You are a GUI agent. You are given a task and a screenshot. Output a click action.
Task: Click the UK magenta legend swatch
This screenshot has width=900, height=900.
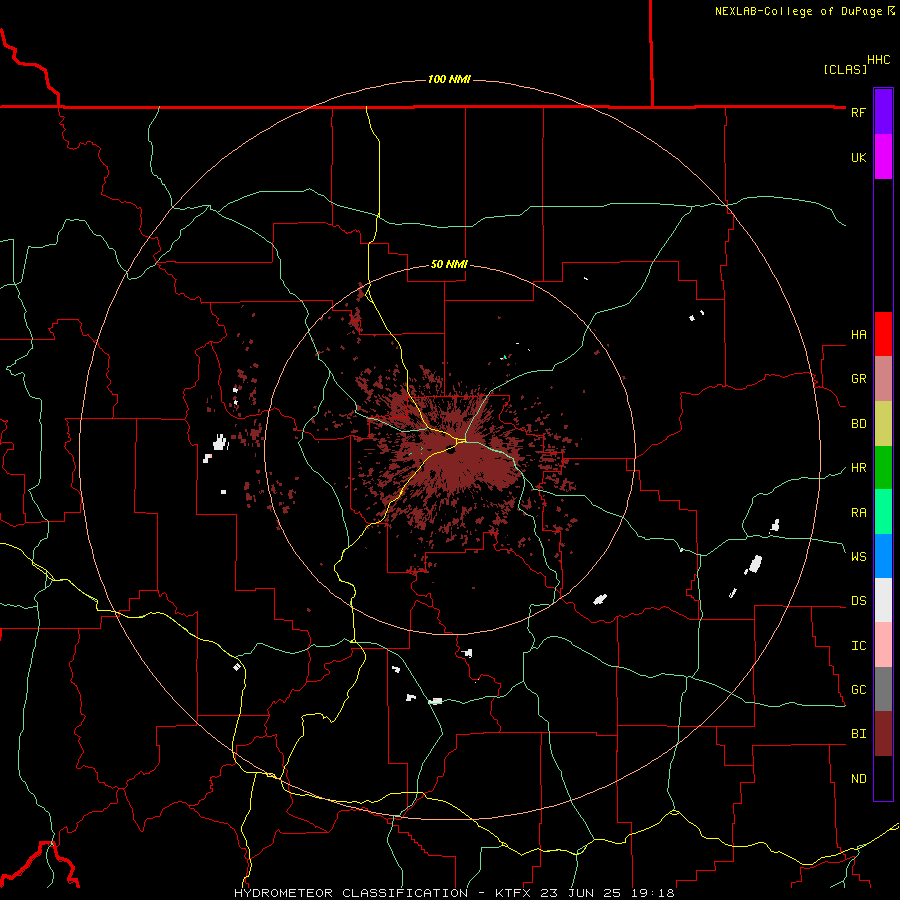[x=883, y=157]
